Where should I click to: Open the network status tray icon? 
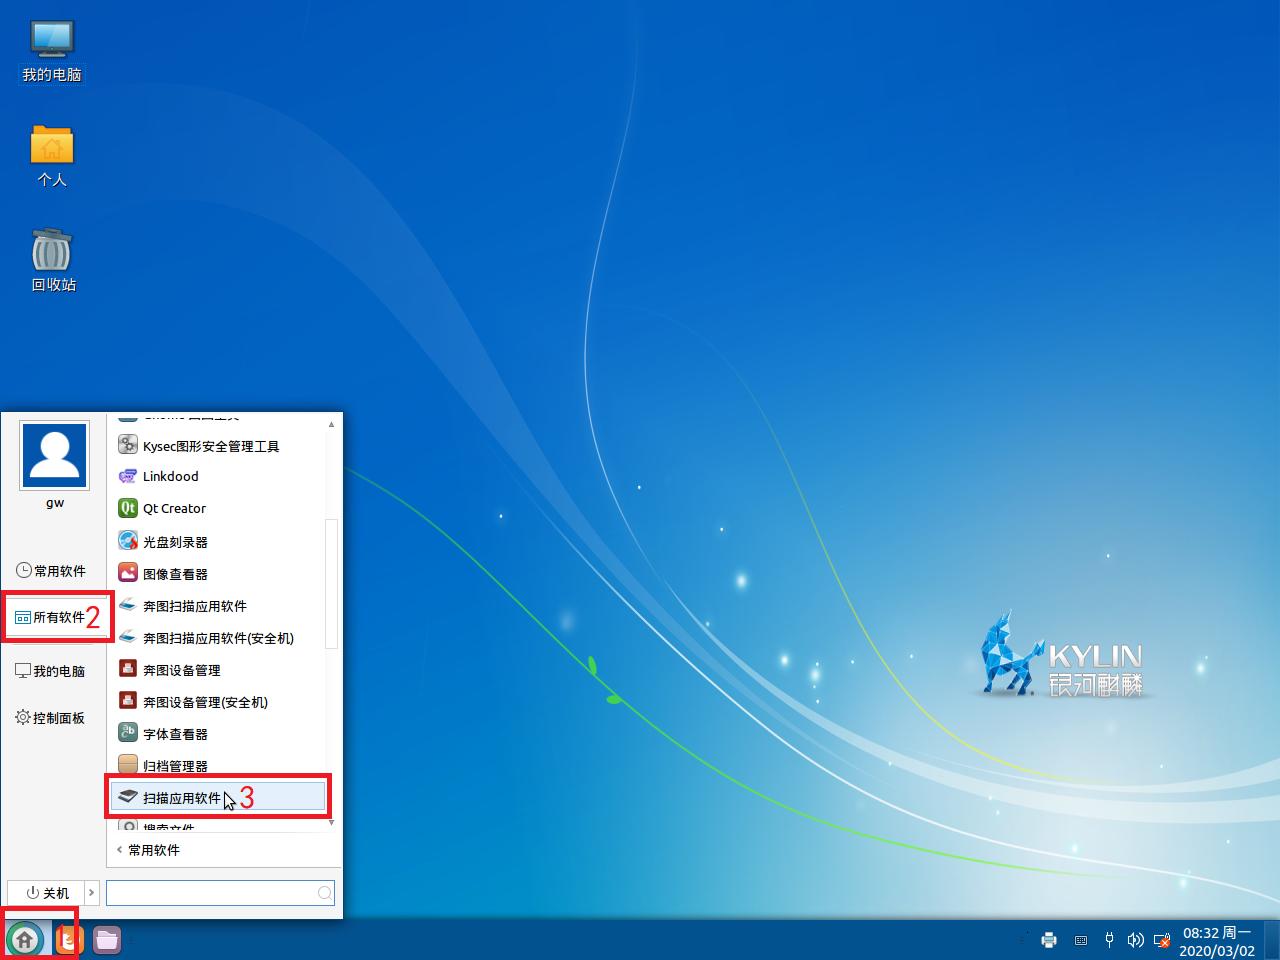coord(1162,941)
